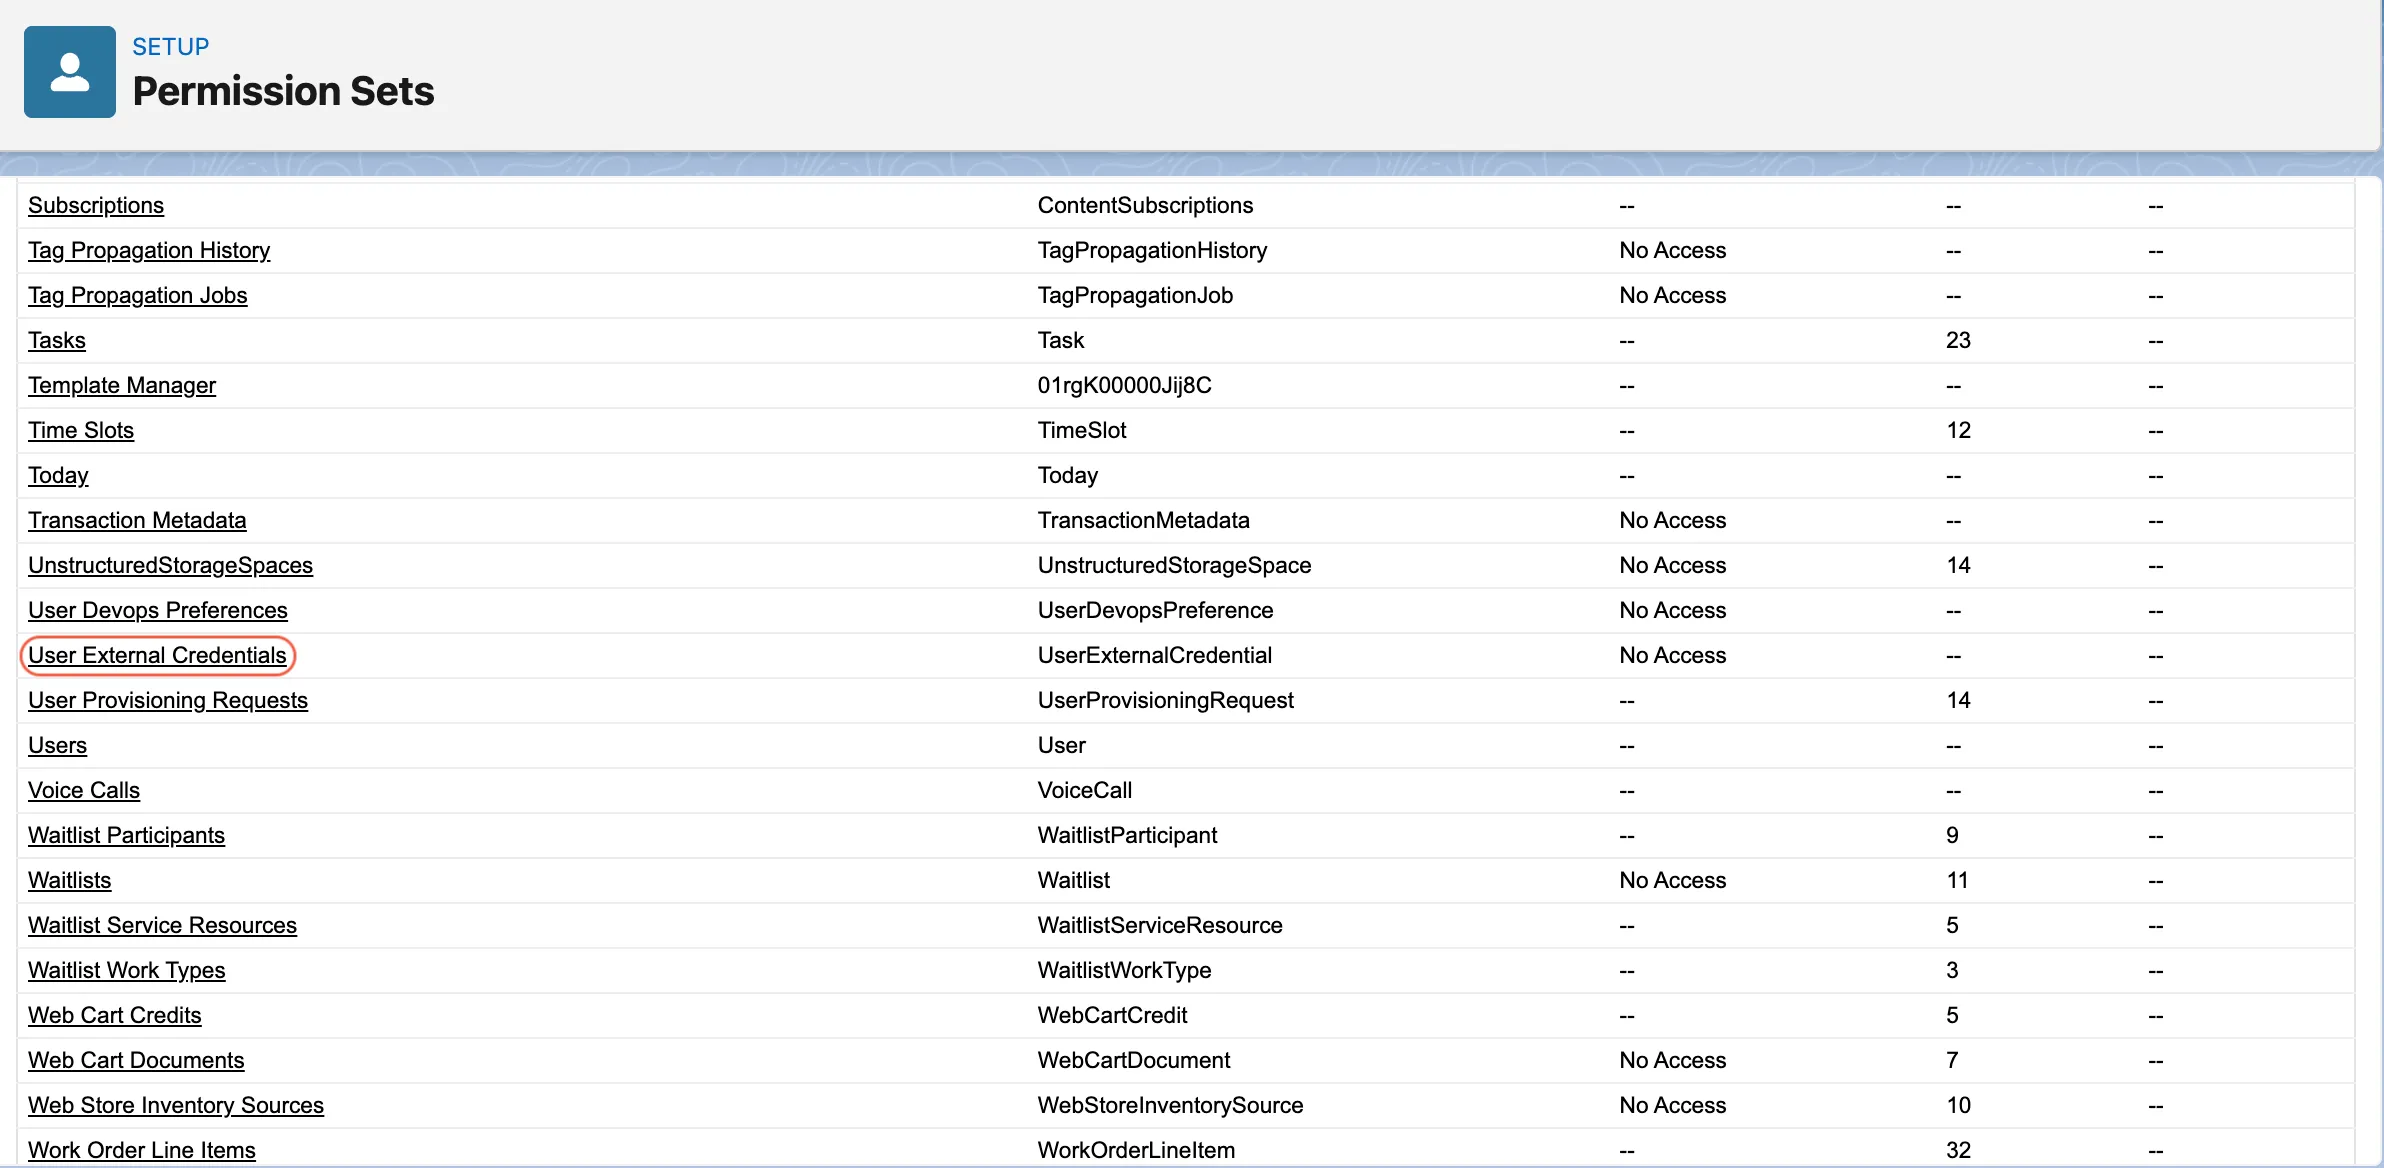Viewport: 2384px width, 1168px height.
Task: Click the value 11 in Waitlists row
Action: (x=1957, y=880)
